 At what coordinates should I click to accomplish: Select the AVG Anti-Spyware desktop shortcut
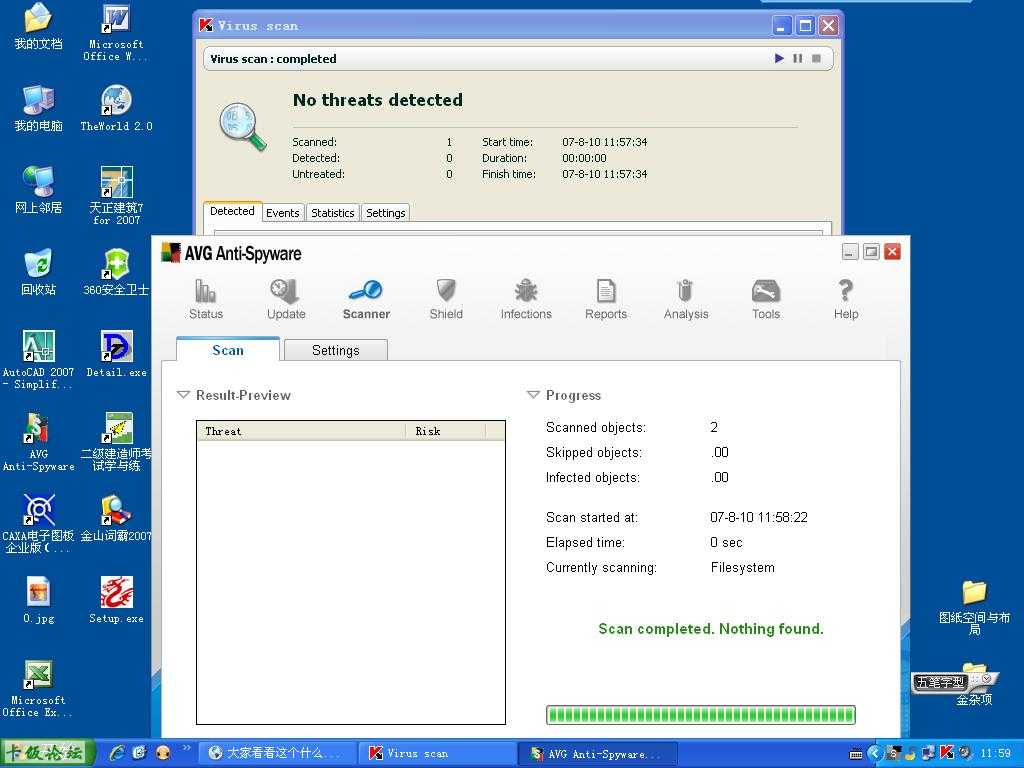[x=38, y=441]
